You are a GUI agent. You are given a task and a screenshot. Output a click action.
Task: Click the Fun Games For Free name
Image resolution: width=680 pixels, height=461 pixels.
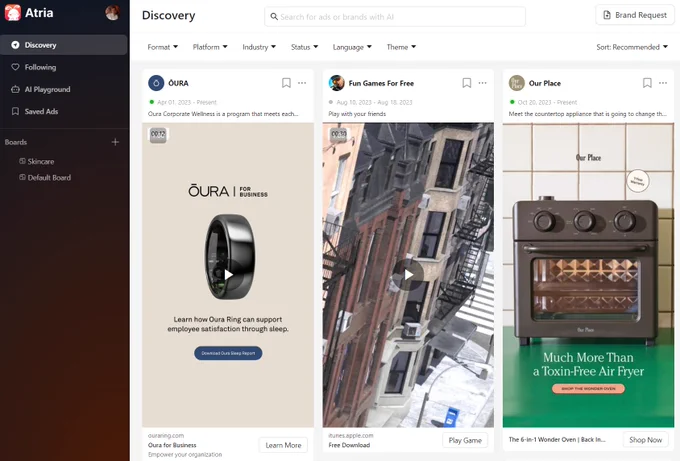pyautogui.click(x=381, y=83)
